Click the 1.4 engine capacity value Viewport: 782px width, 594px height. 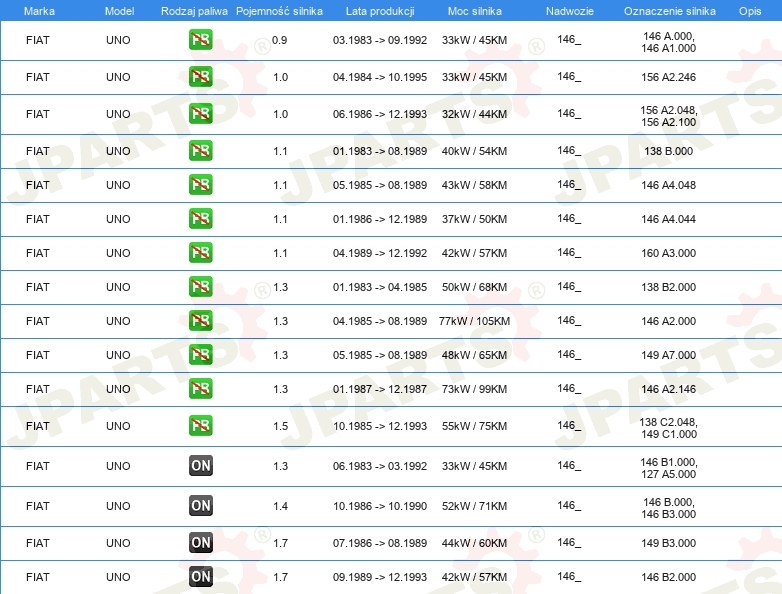click(280, 506)
